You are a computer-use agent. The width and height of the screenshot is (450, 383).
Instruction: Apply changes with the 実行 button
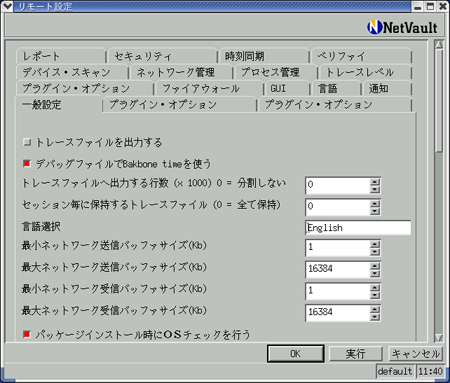coord(356,354)
